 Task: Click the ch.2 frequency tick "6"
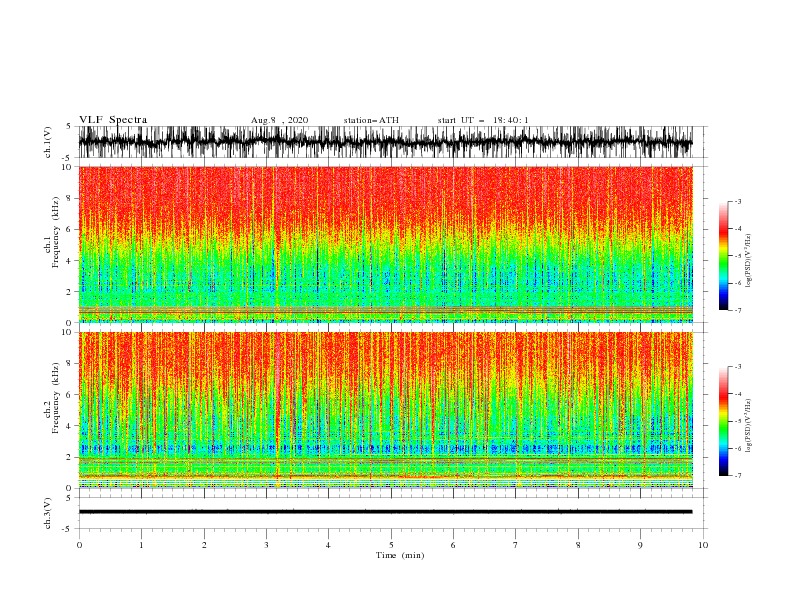click(70, 395)
